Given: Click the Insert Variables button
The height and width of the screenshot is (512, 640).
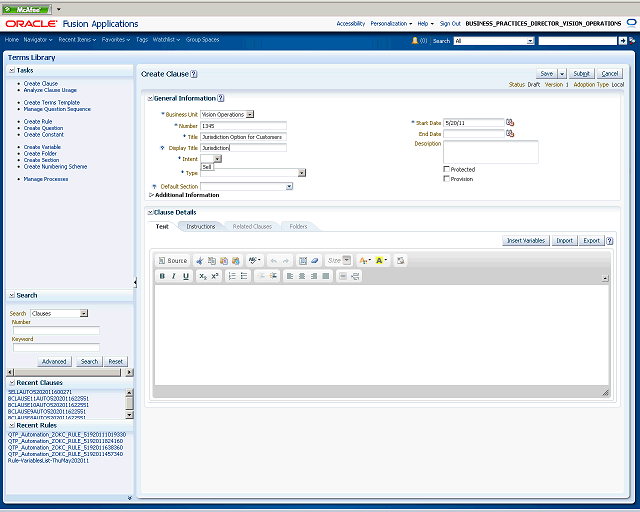Looking at the screenshot, I should click(x=526, y=241).
